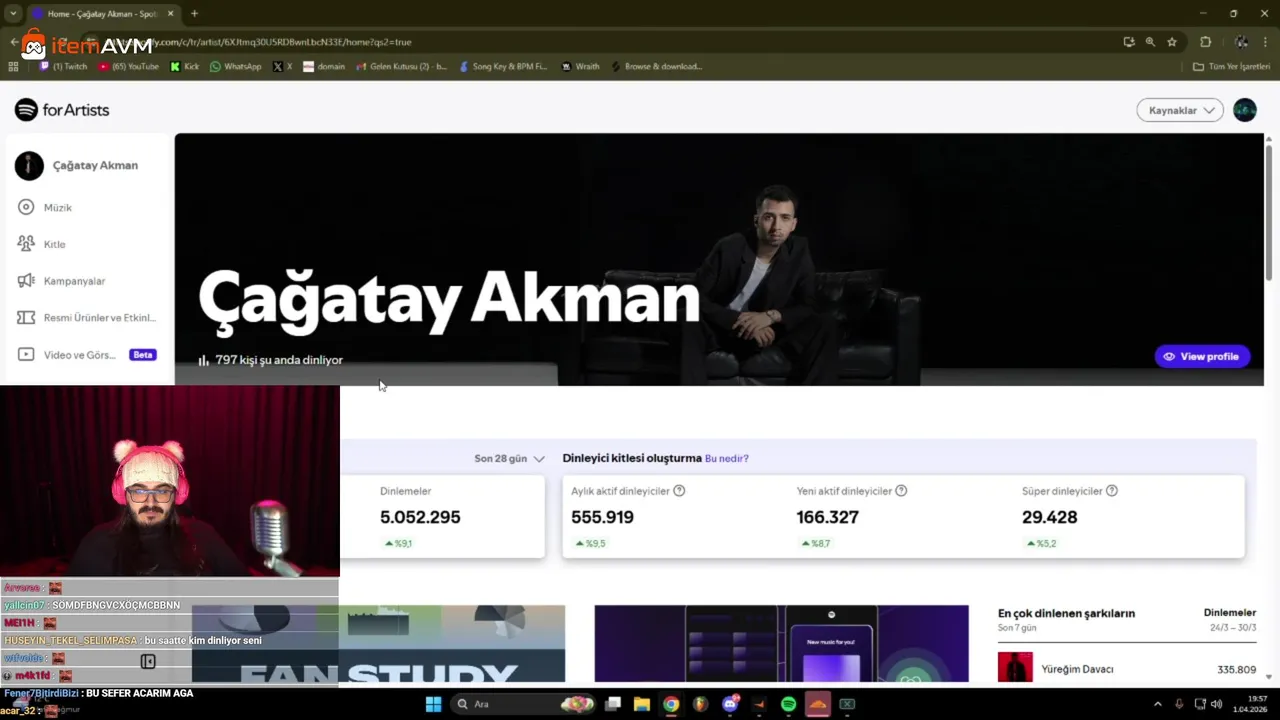Screen dimensions: 1280x720
Task: Open the Son 28 gün period dropdown
Action: (x=509, y=458)
